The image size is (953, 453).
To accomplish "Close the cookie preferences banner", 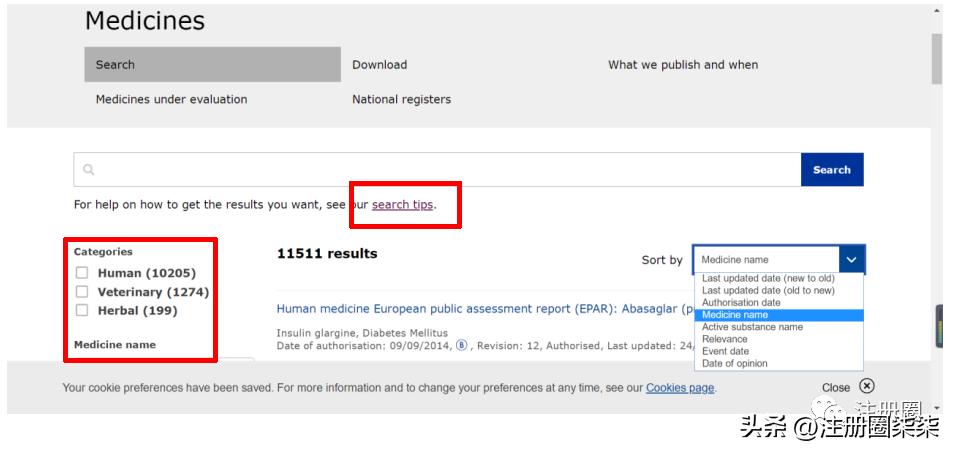I will click(866, 386).
